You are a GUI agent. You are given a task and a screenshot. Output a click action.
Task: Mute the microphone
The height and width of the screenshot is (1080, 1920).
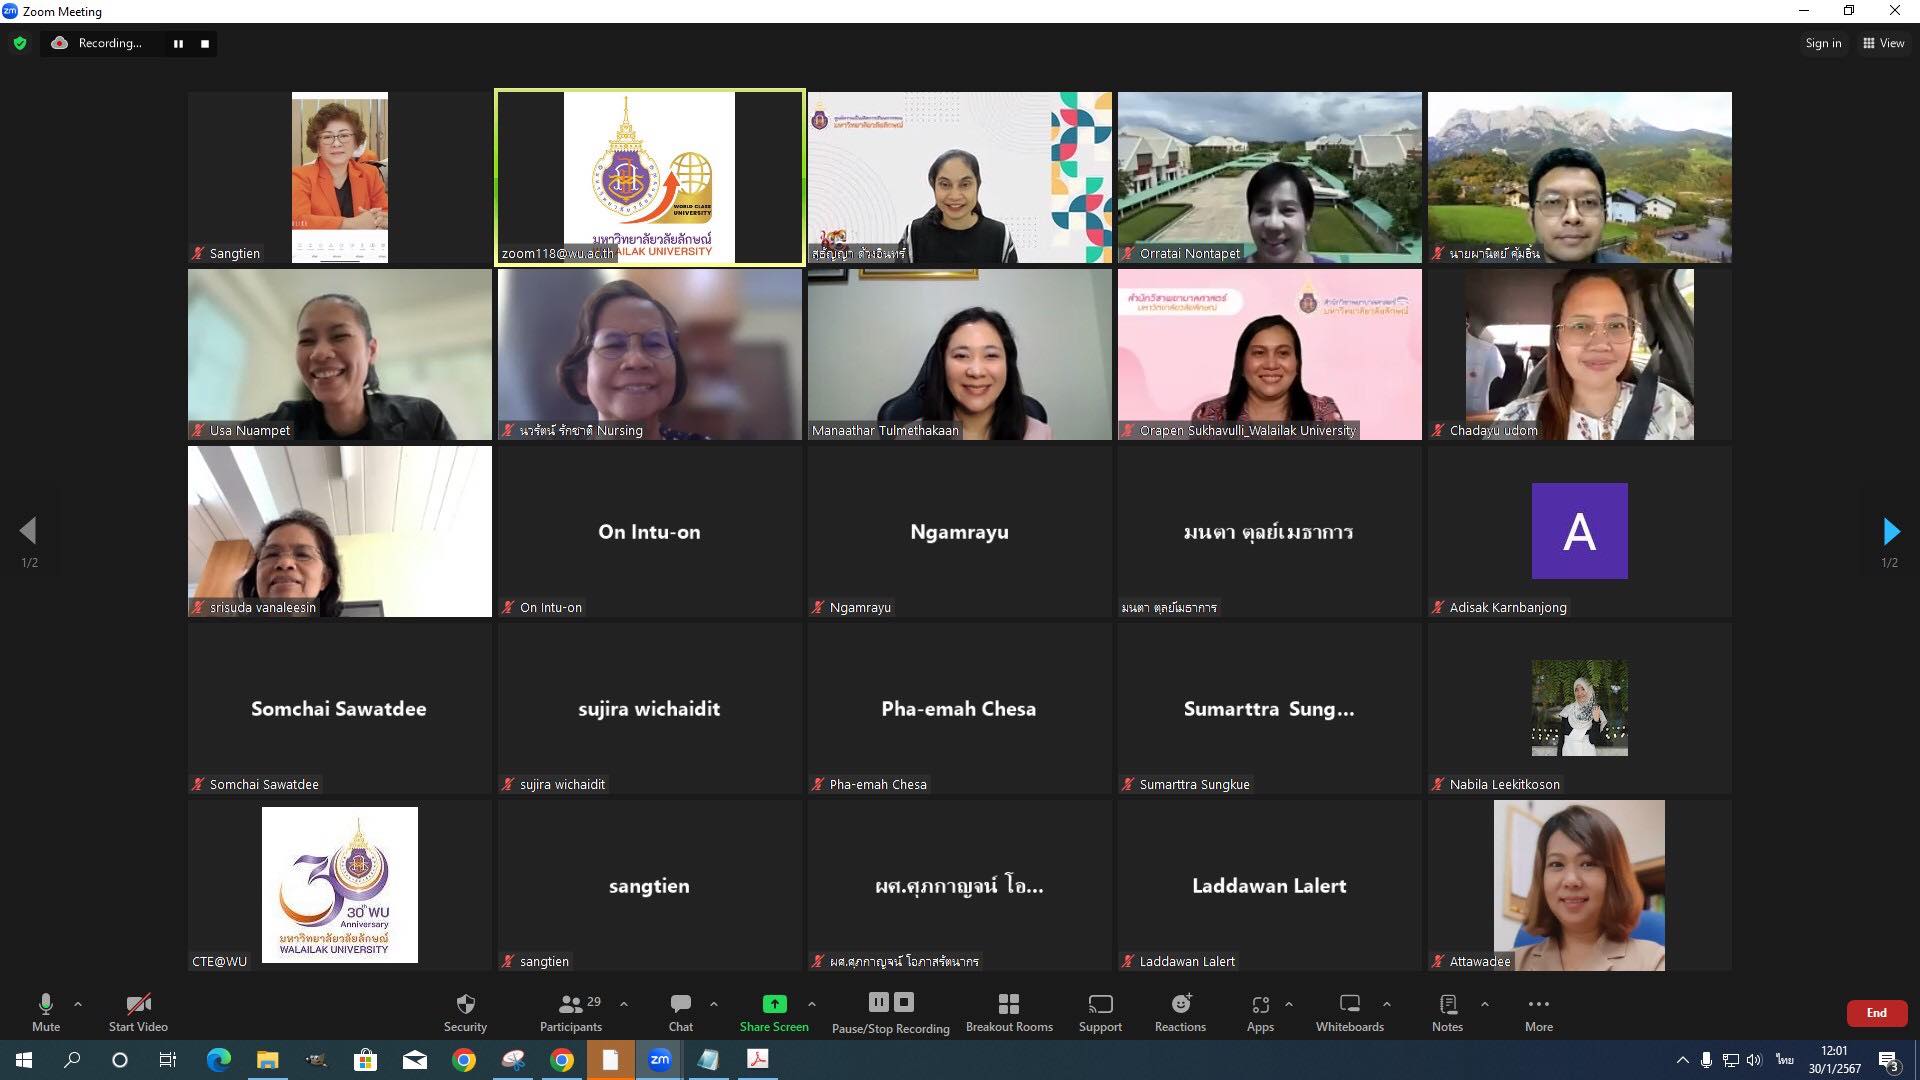click(x=46, y=1012)
